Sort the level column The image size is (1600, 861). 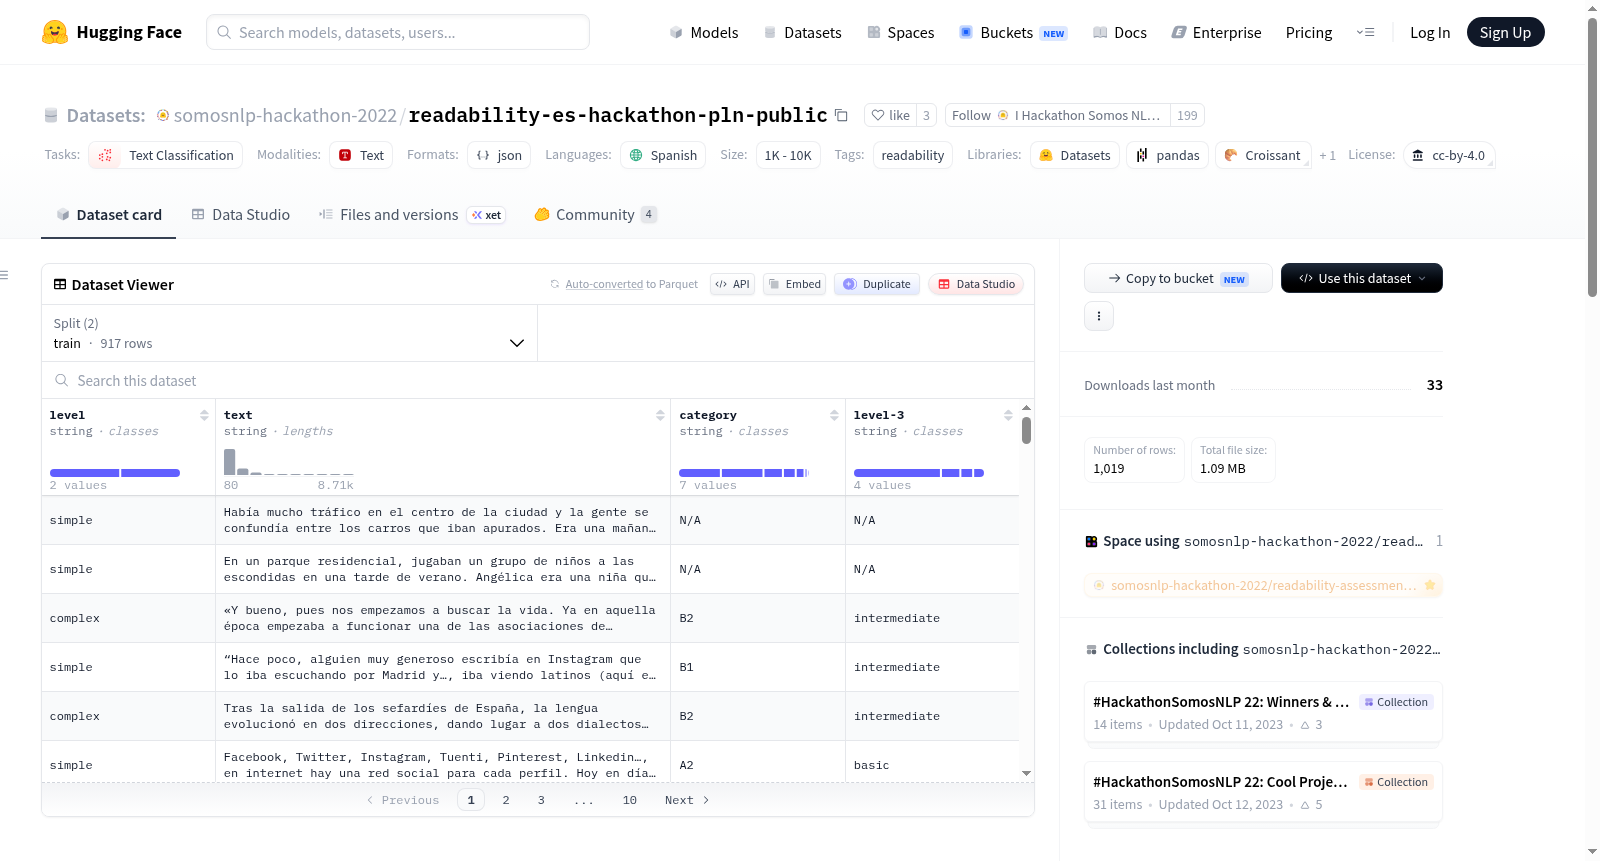coord(204,415)
